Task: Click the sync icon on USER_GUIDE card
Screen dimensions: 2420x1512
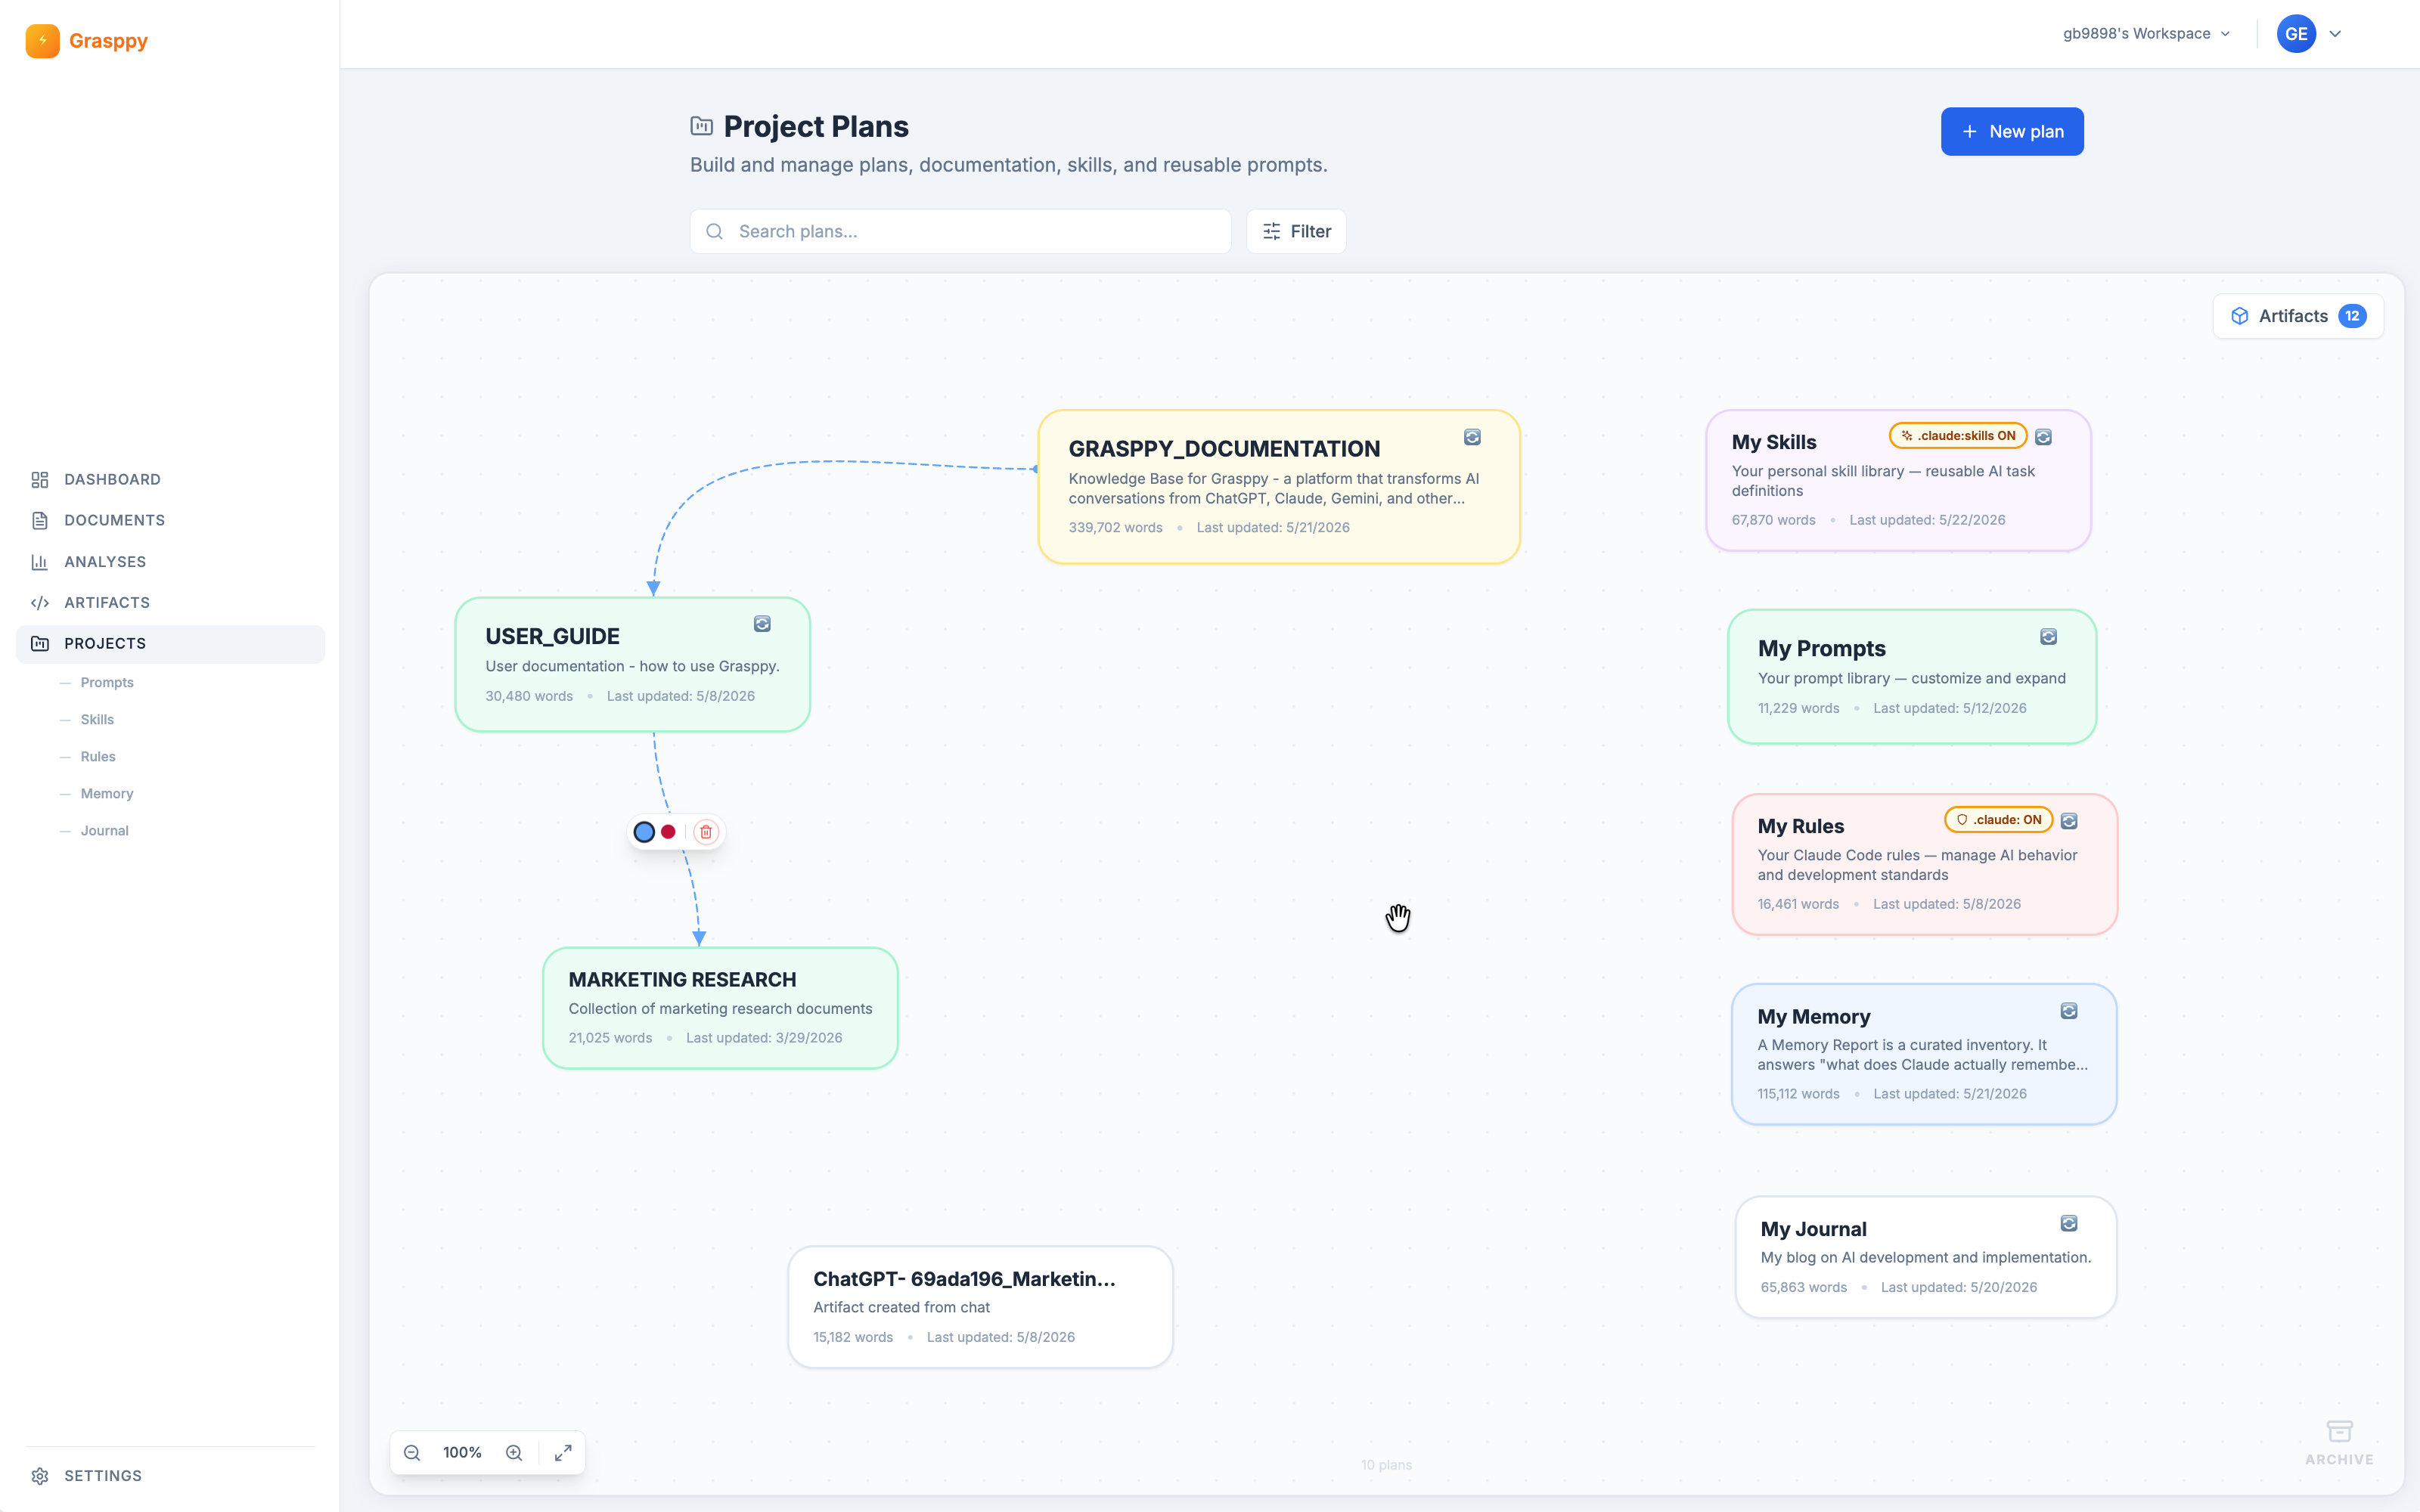Action: click(762, 624)
